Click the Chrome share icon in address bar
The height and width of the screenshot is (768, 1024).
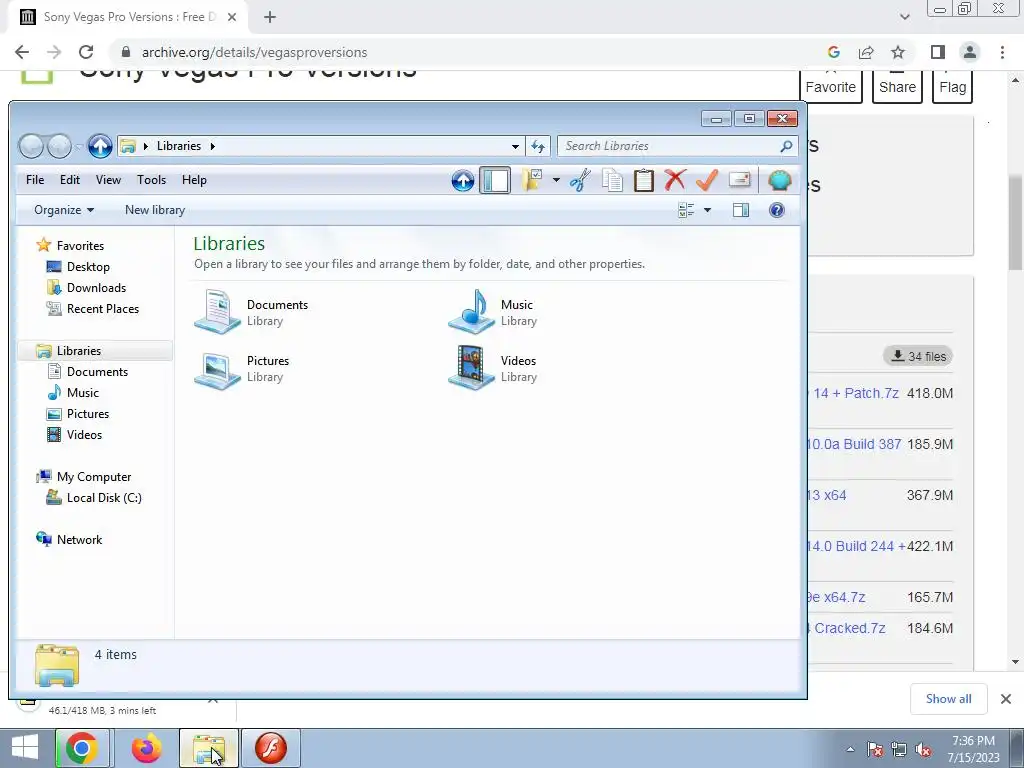(866, 52)
